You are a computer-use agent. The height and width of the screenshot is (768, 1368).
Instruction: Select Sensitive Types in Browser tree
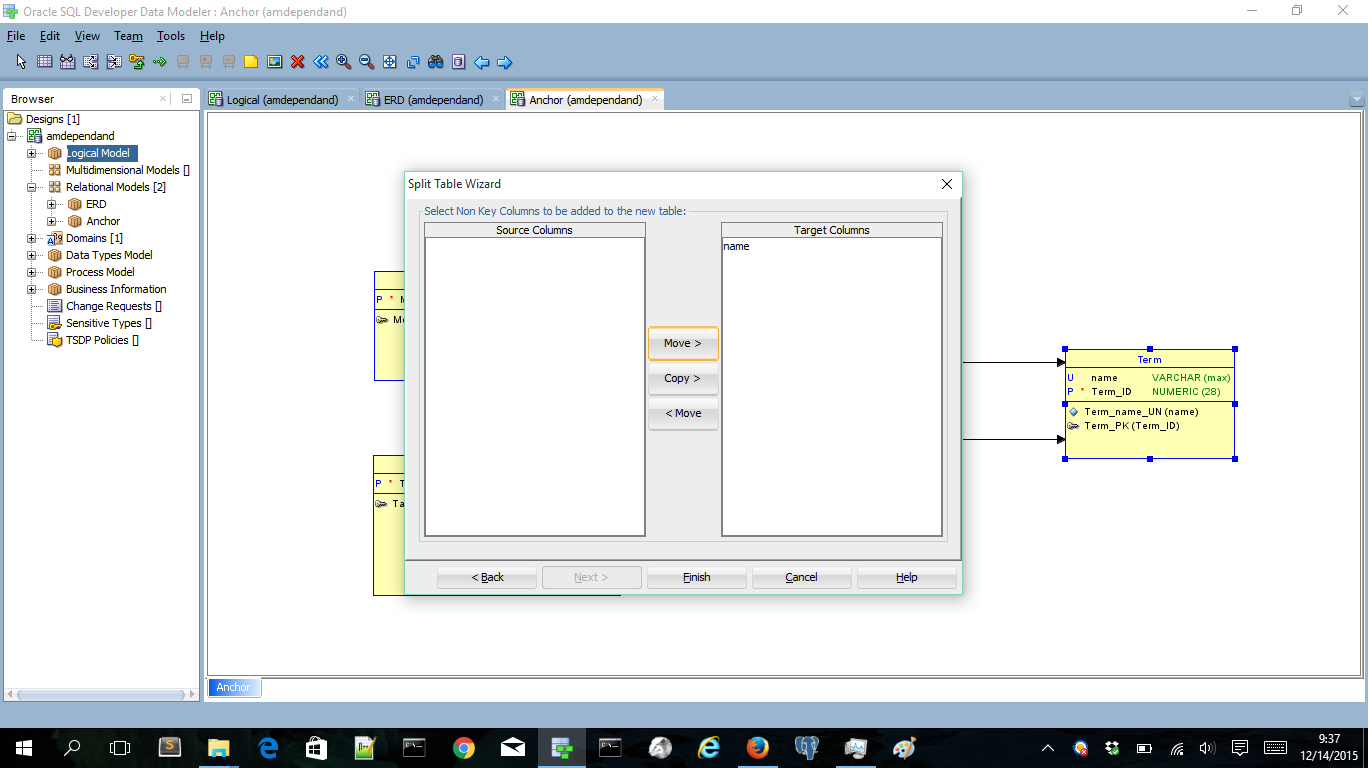tap(103, 323)
